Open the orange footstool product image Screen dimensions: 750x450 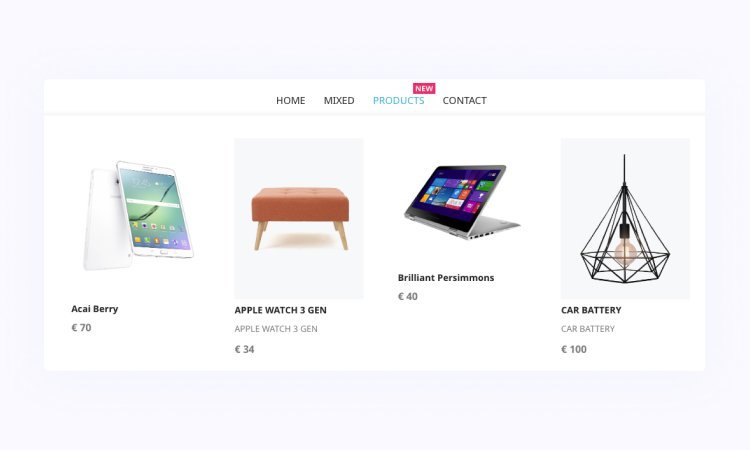click(299, 219)
